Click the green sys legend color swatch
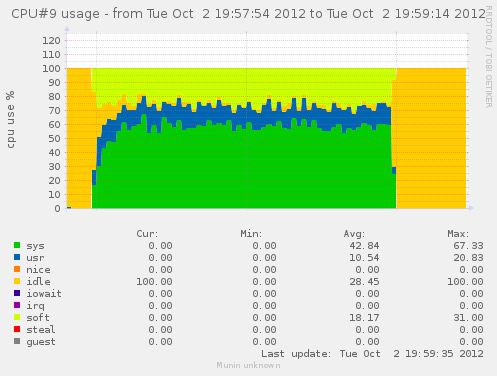The width and height of the screenshot is (497, 376). 17,245
